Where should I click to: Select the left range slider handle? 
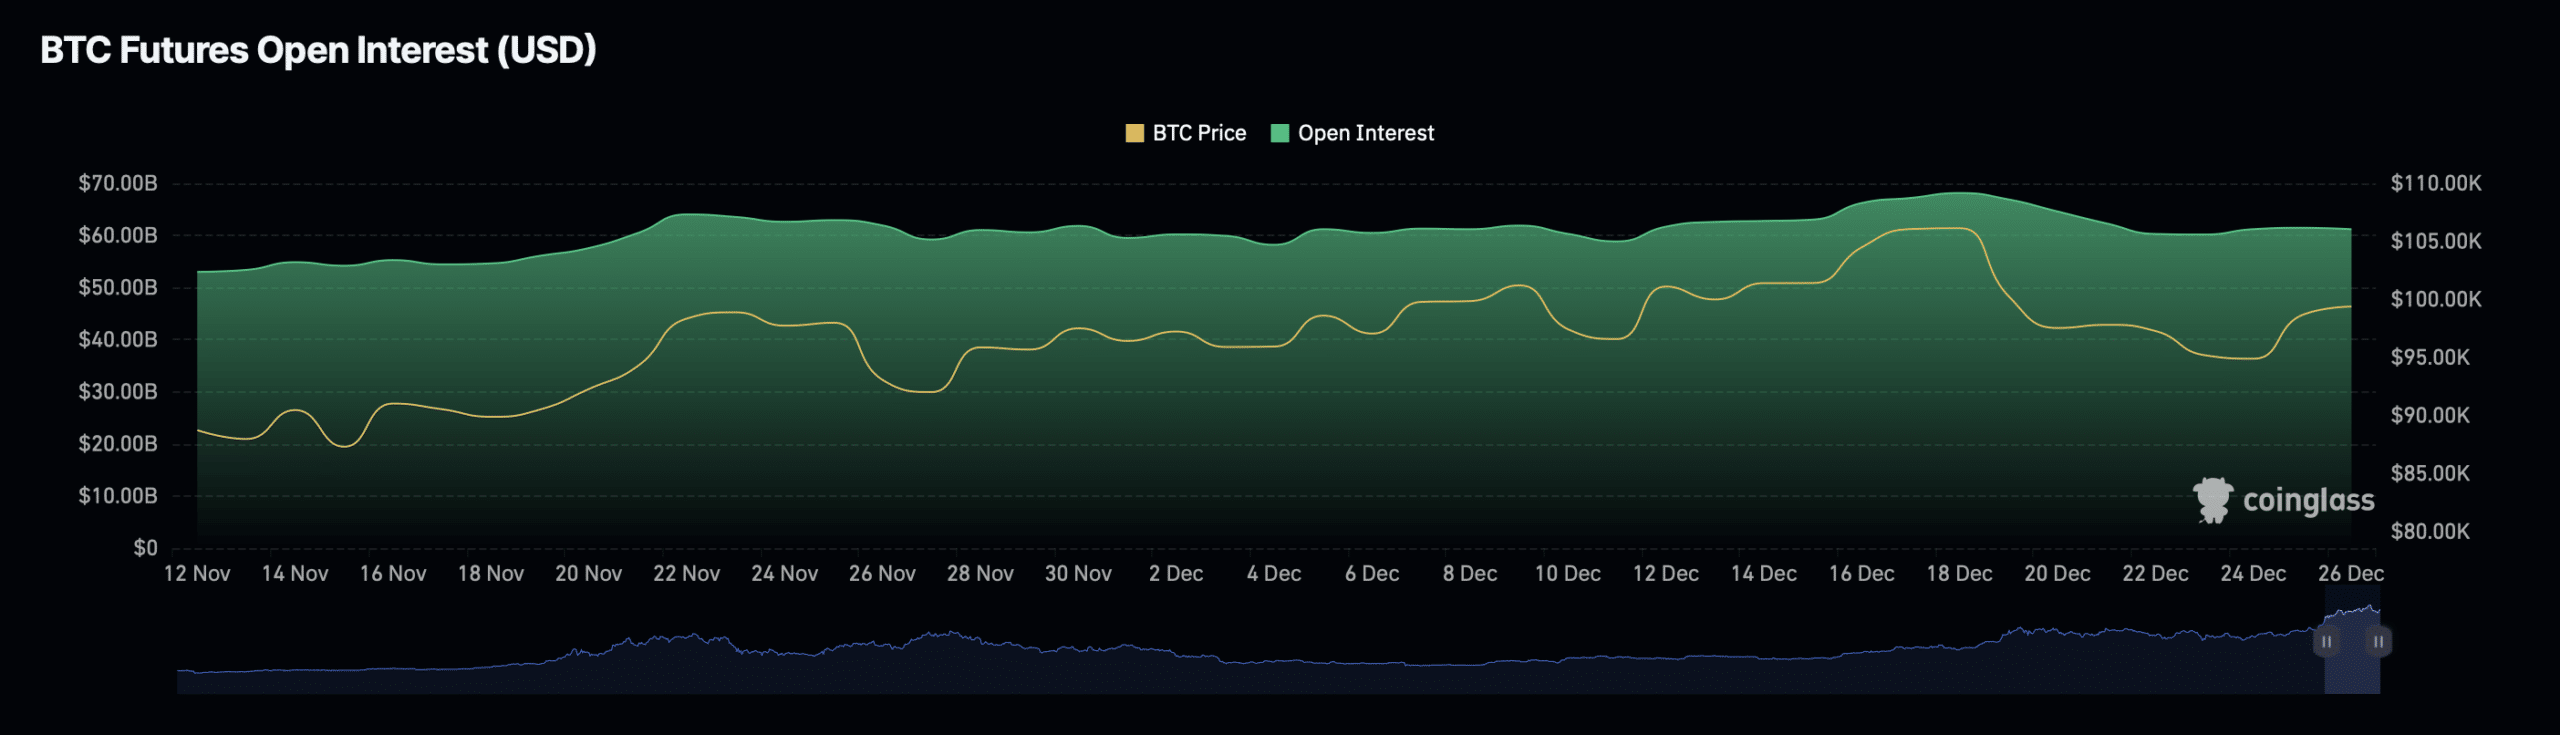2326,642
